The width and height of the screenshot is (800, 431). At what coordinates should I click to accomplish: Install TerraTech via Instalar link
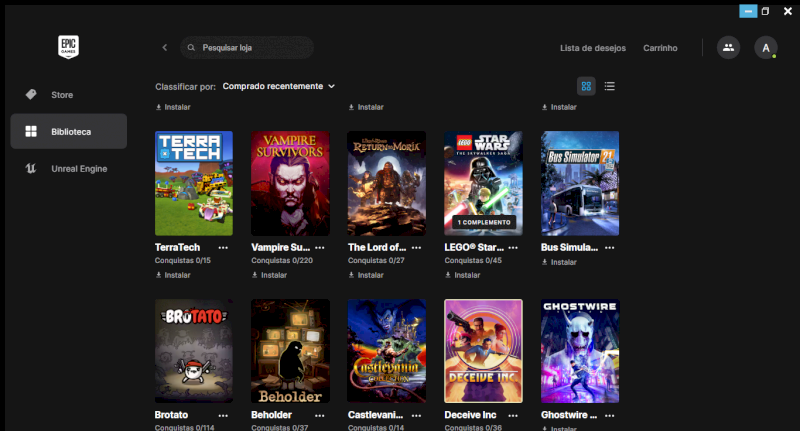[x=176, y=274]
